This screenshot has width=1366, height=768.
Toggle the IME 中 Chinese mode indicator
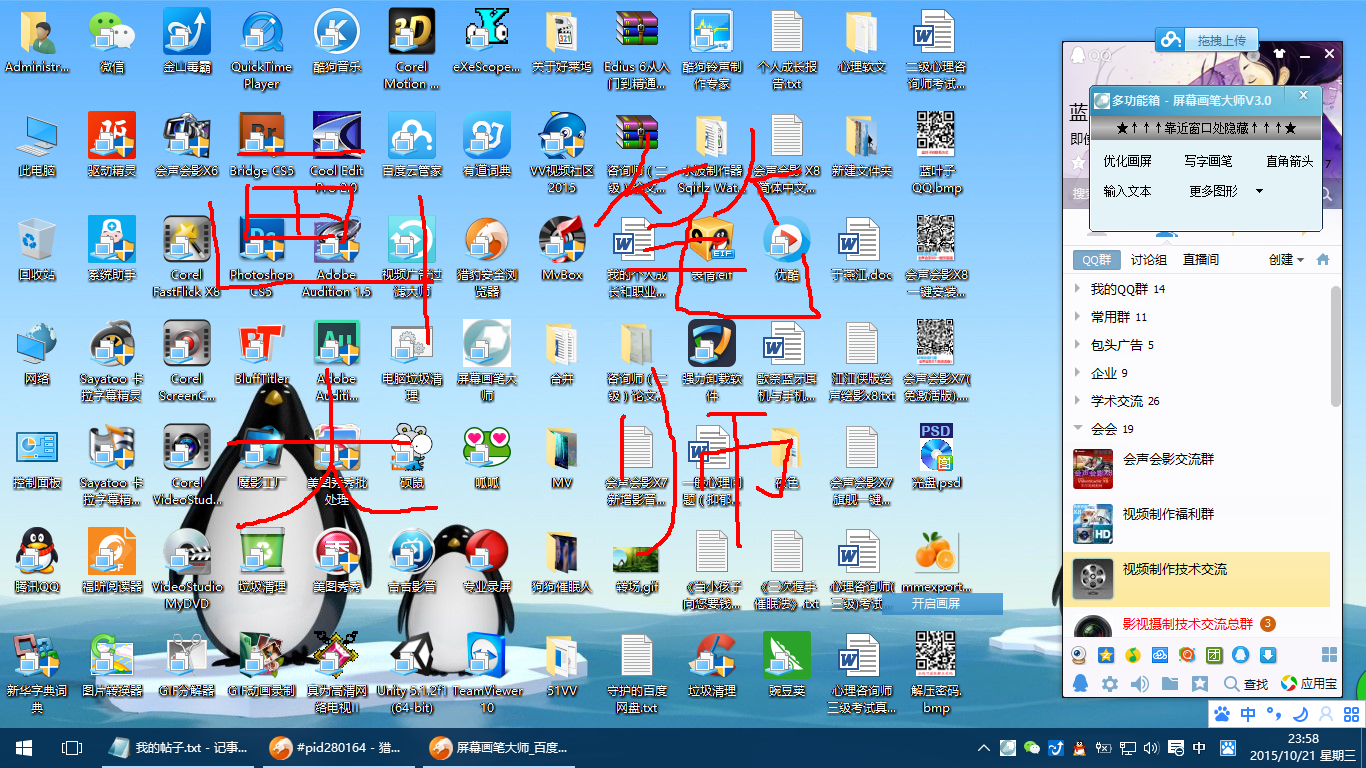[1248, 714]
